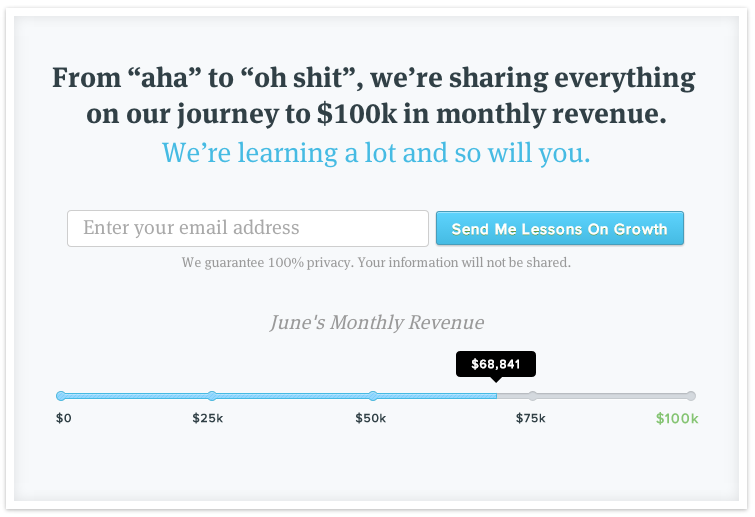
Task: Click the $0 label below the bar
Action: point(64,418)
